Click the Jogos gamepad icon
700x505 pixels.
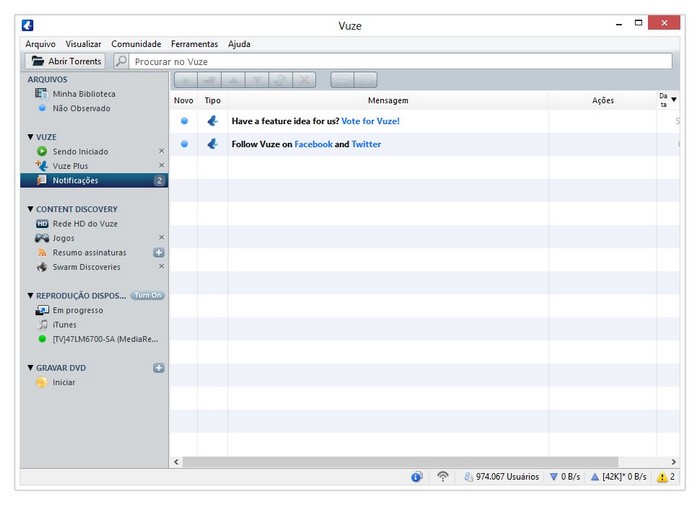coord(42,238)
